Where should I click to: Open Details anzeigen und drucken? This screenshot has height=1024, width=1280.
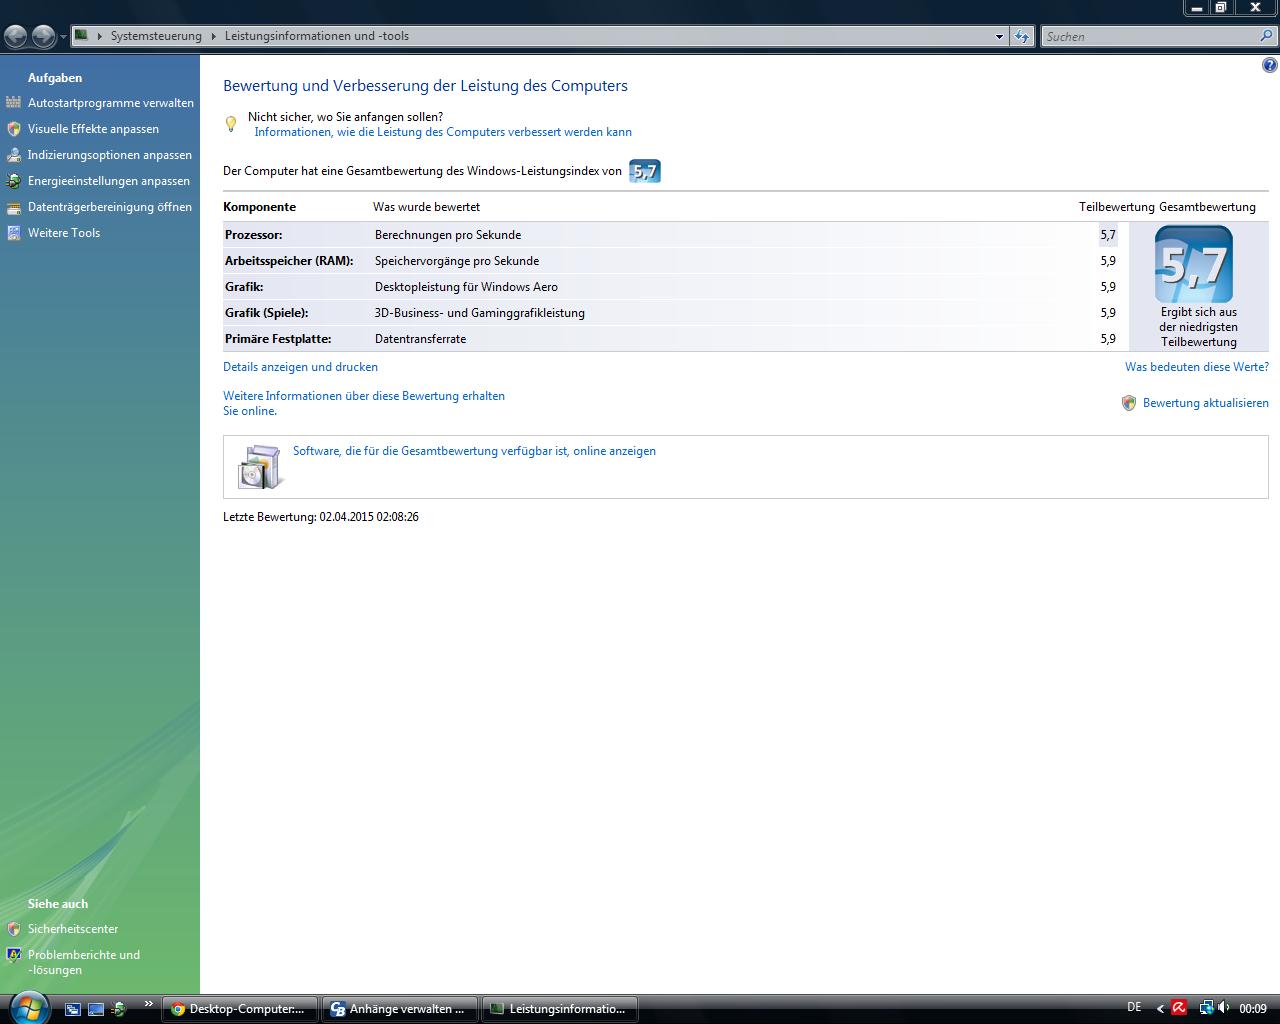pyautogui.click(x=300, y=367)
